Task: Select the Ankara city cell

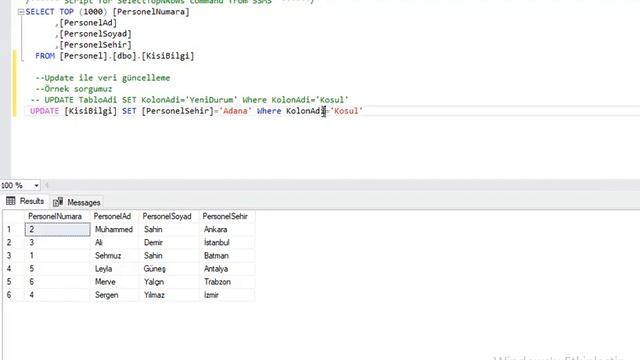Action: click(x=227, y=229)
